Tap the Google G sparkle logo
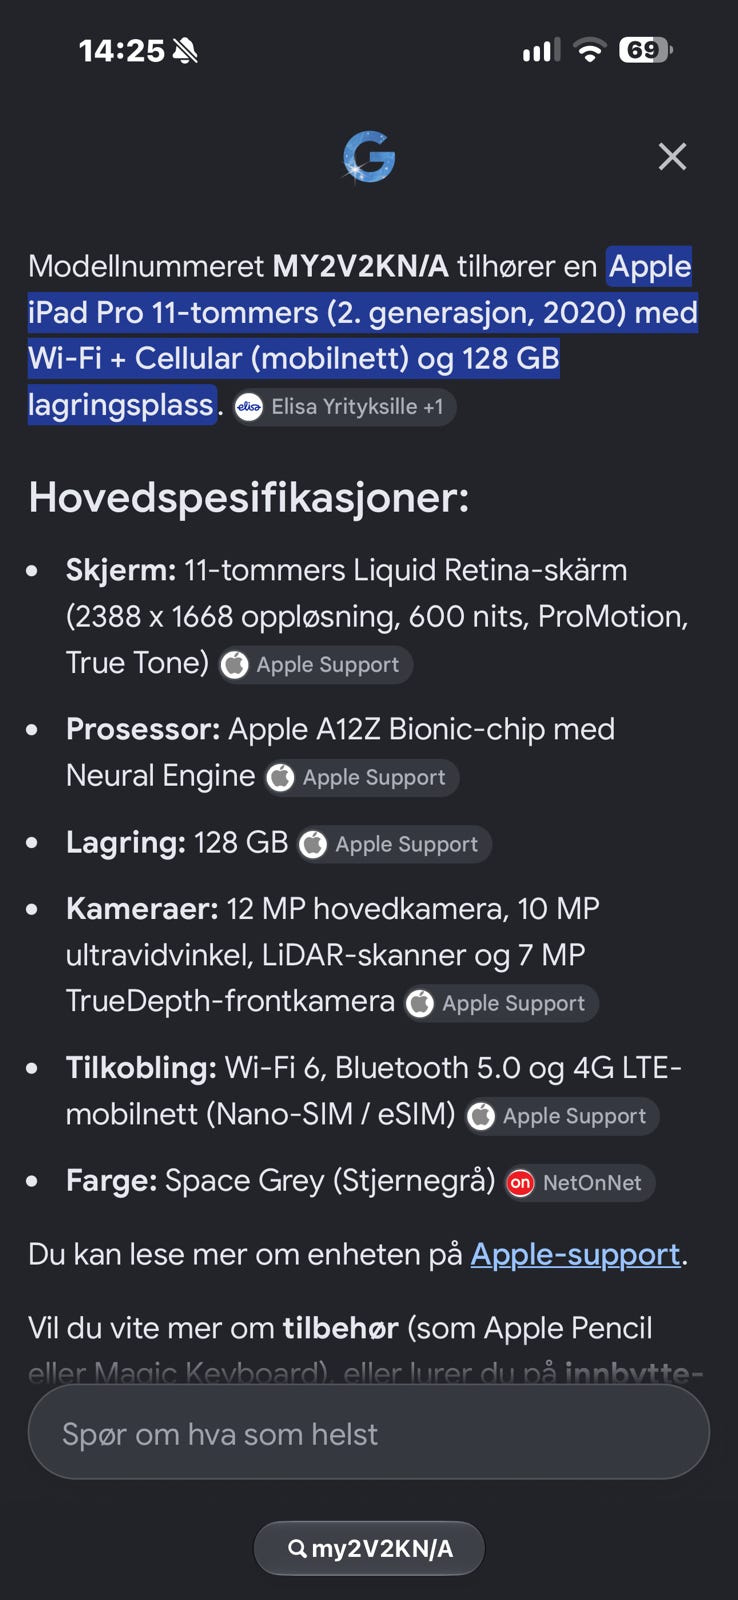The height and width of the screenshot is (1600, 738). pos(369,157)
